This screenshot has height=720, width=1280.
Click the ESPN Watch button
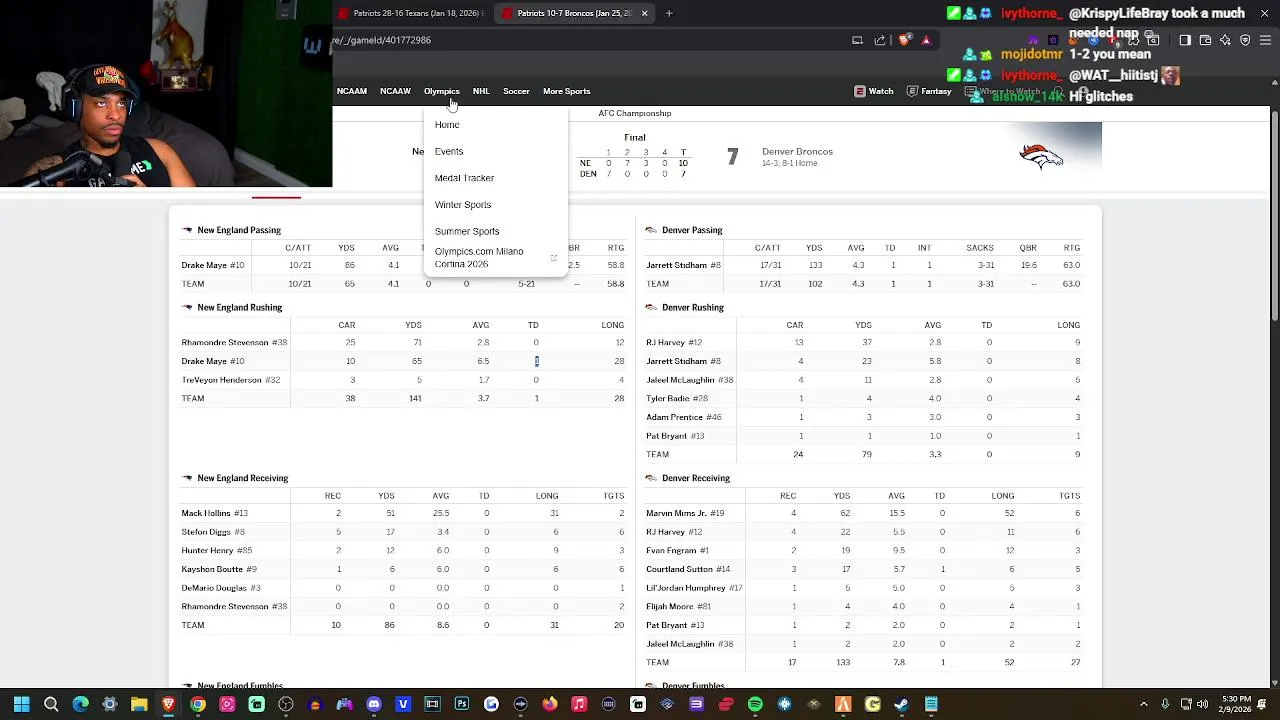[x=874, y=91]
